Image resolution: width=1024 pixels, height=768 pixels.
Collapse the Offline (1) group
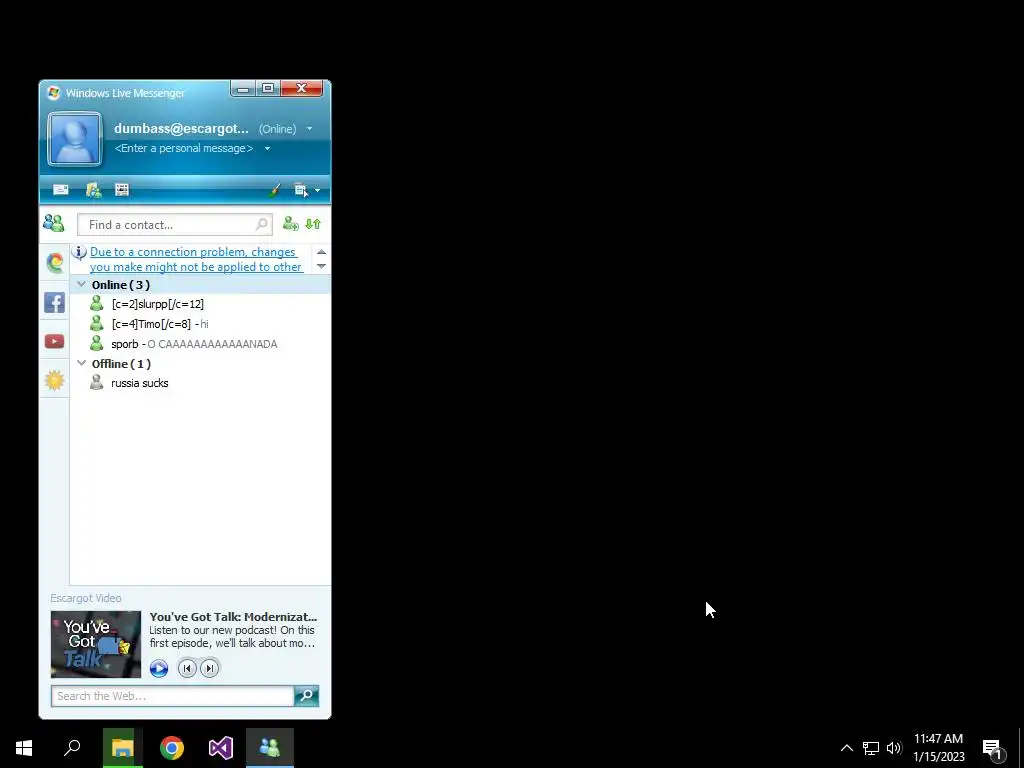[81, 363]
